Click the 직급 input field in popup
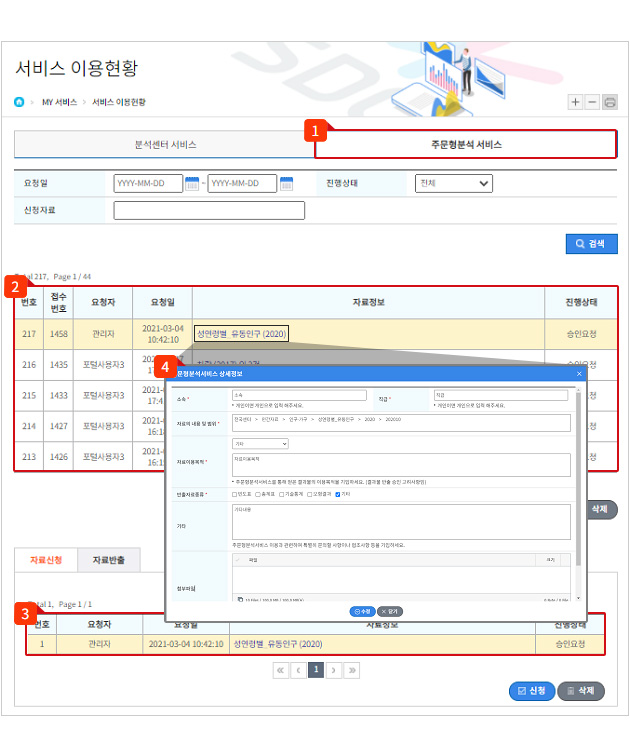Image resolution: width=630 pixels, height=750 pixels. [501, 395]
